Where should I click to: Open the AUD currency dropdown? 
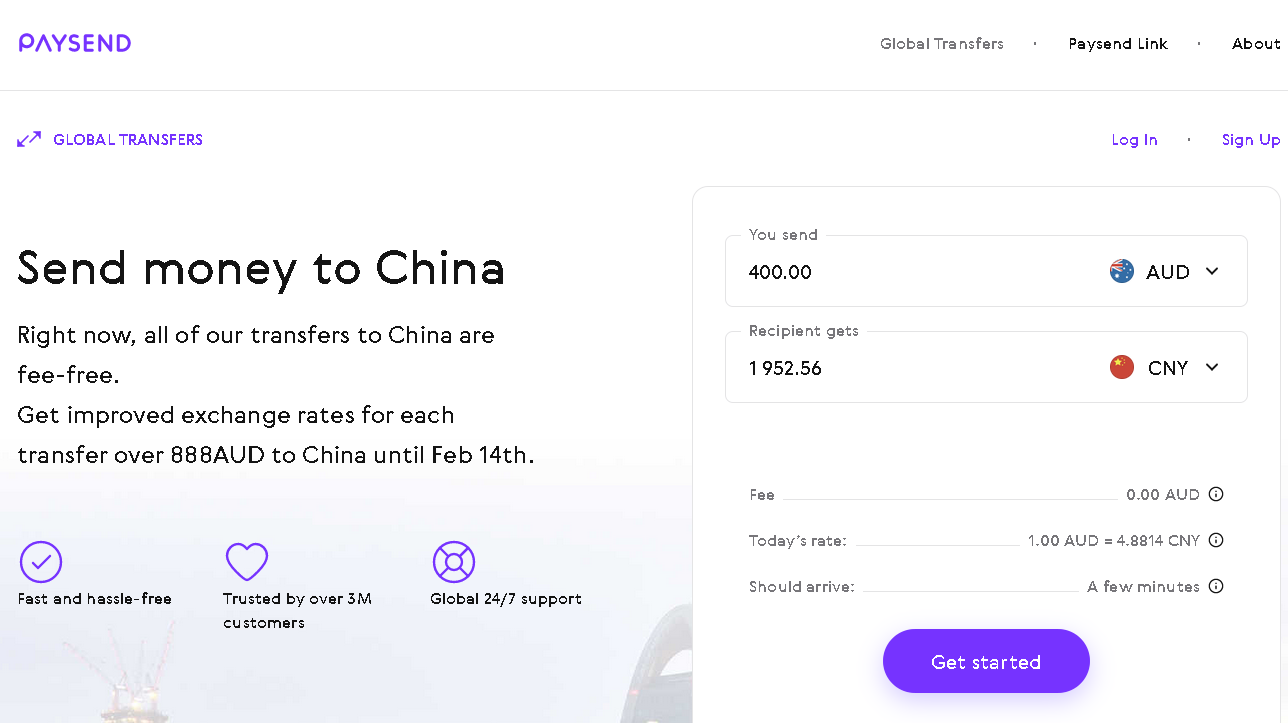1212,271
